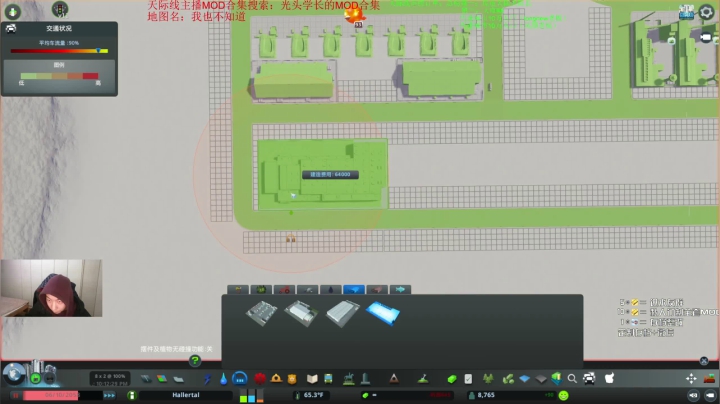Viewport: 720px width, 404px height.
Task: Click the top-right icon beside gear
Action: point(686,11)
